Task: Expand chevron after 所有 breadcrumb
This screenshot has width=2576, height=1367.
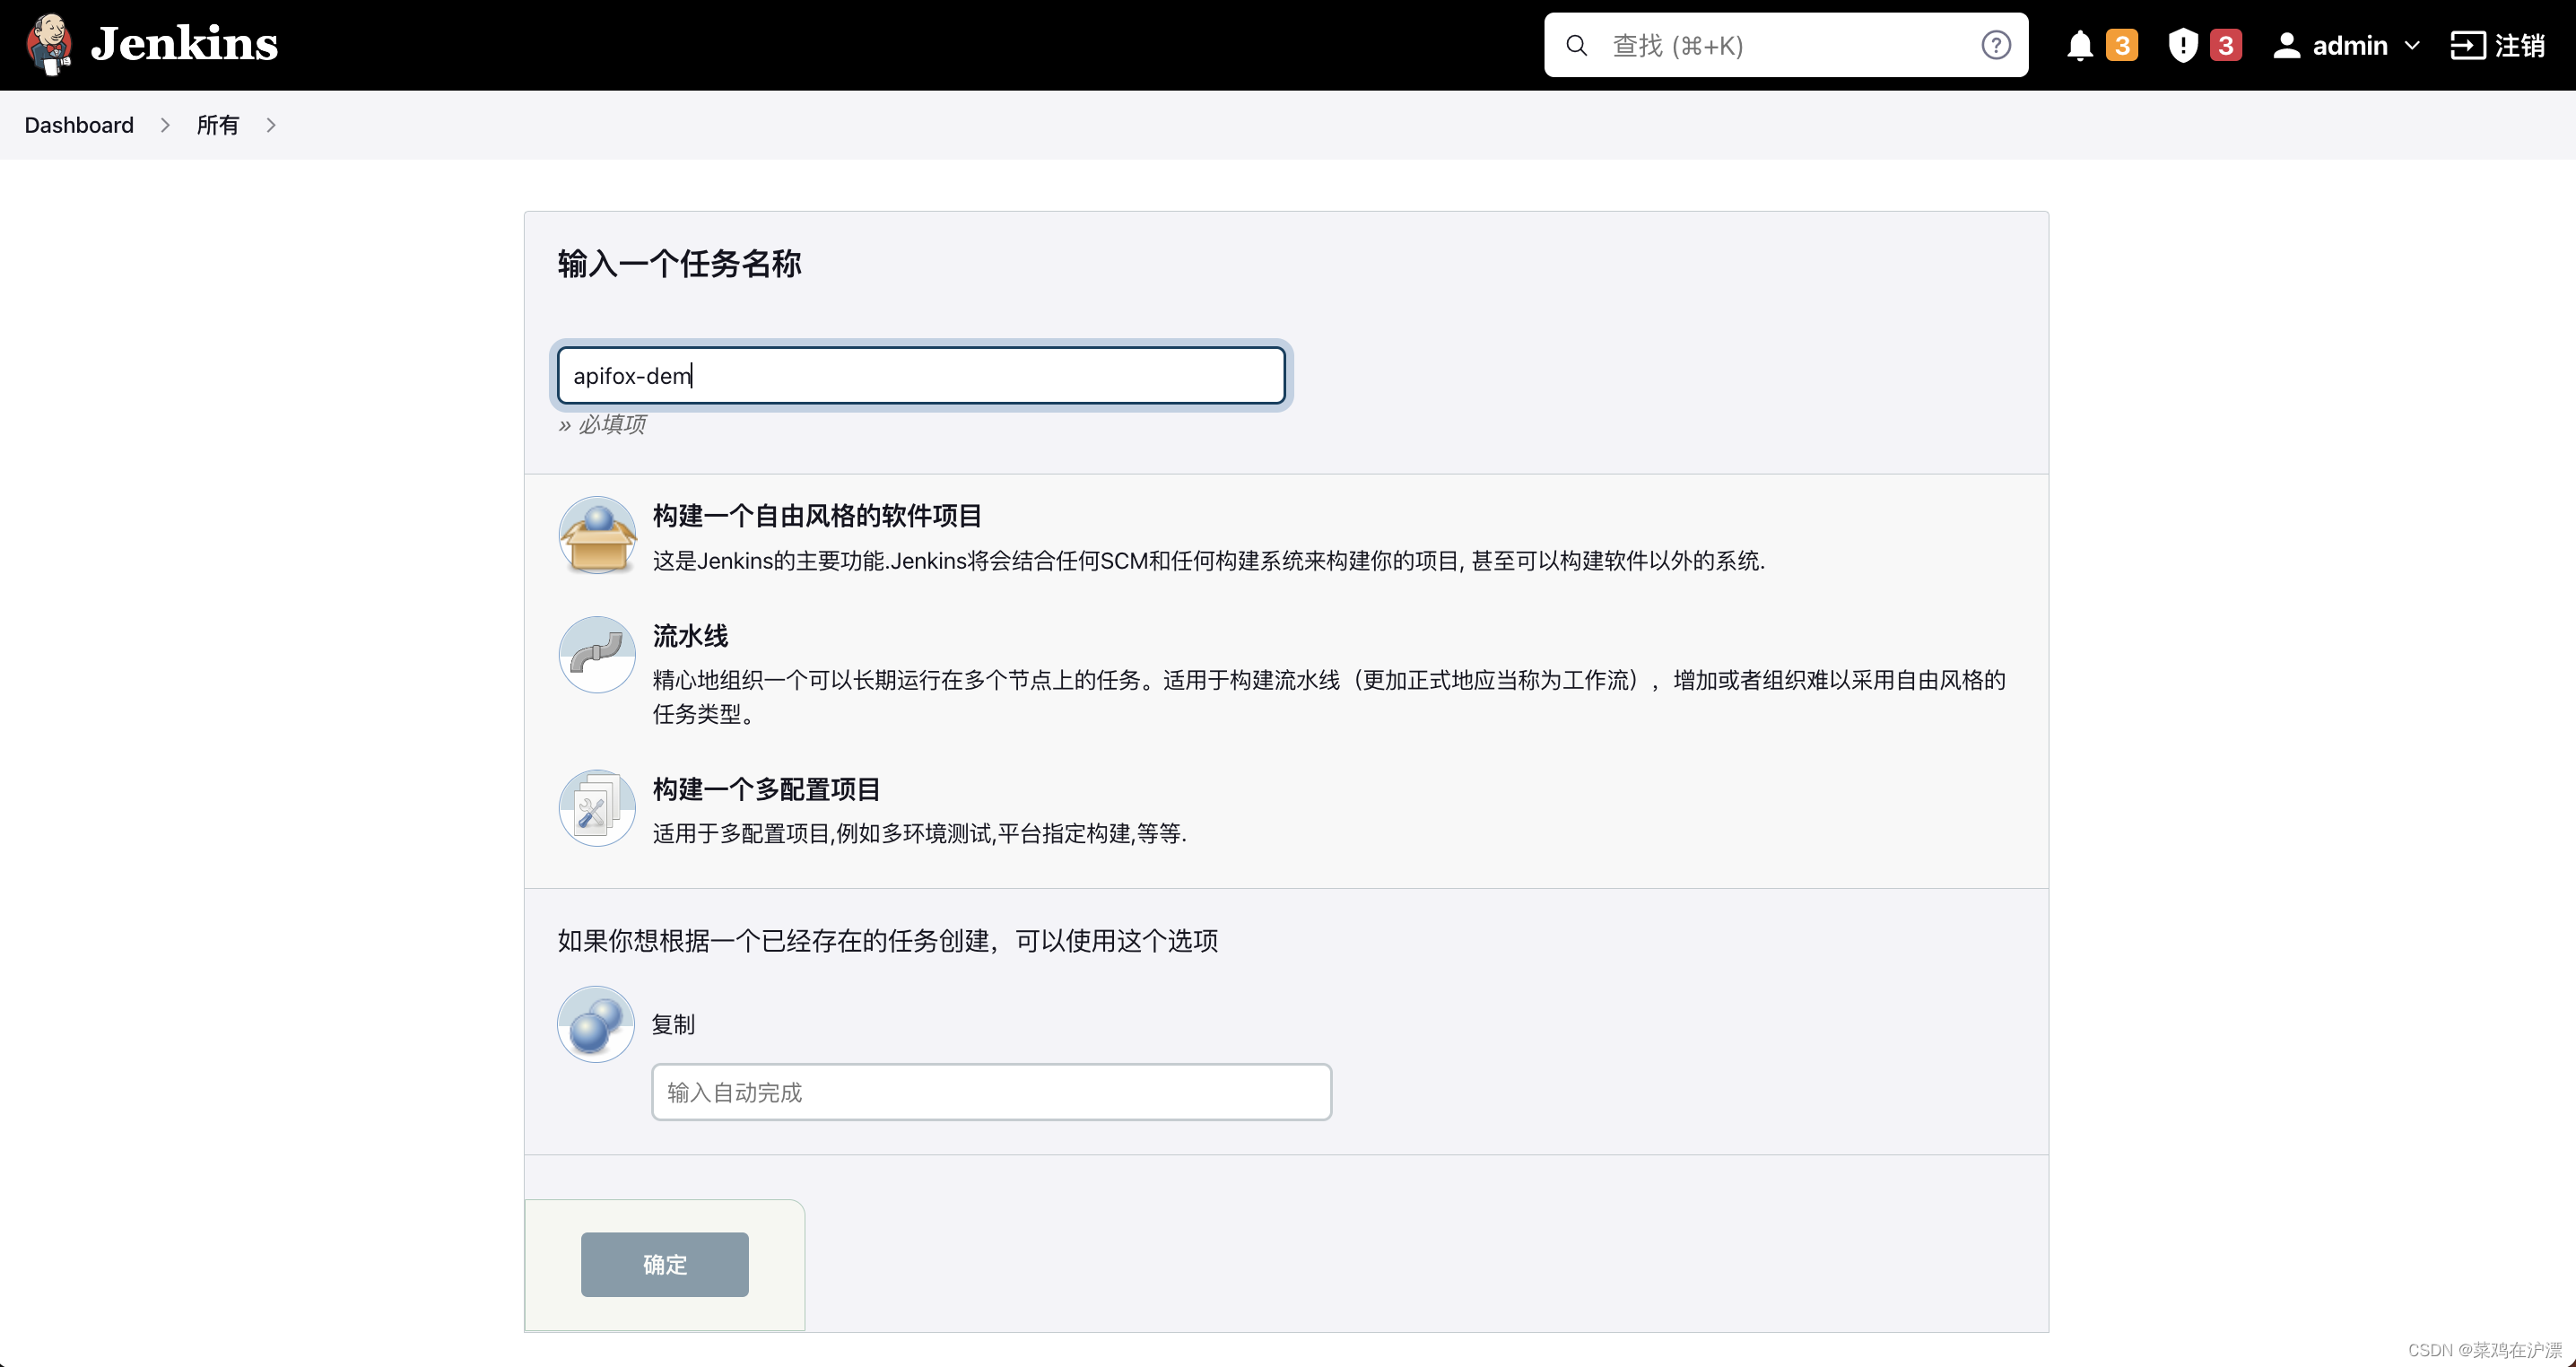Action: coord(271,125)
